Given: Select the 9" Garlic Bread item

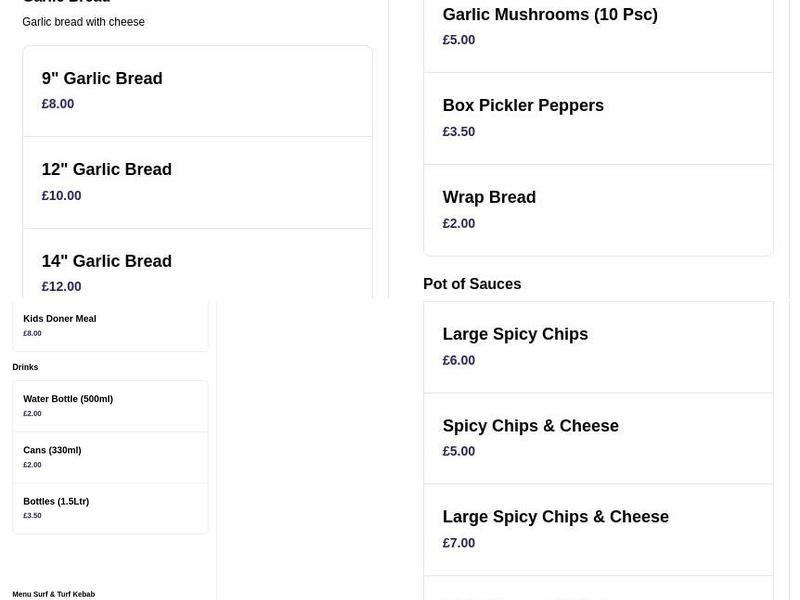Looking at the screenshot, I should click(x=197, y=90).
